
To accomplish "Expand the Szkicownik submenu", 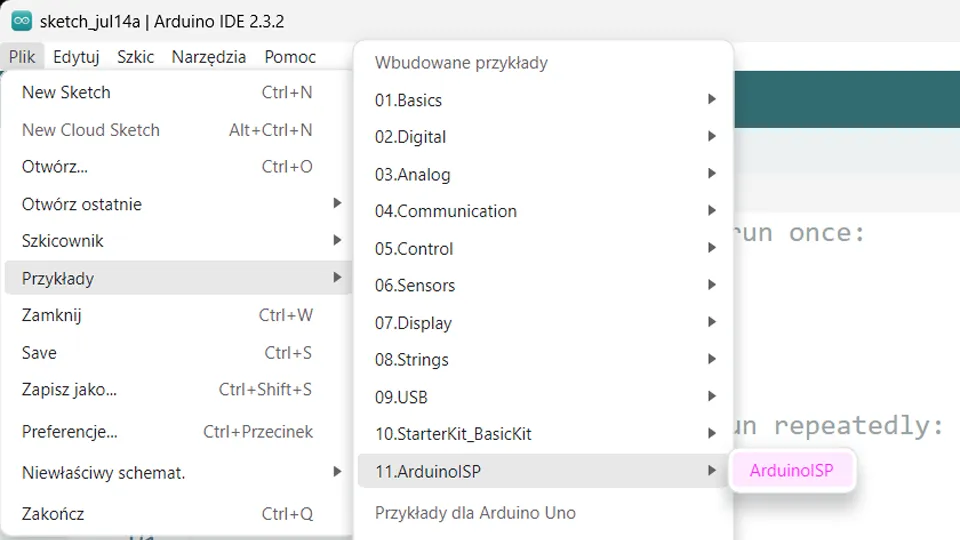I will pyautogui.click(x=63, y=241).
